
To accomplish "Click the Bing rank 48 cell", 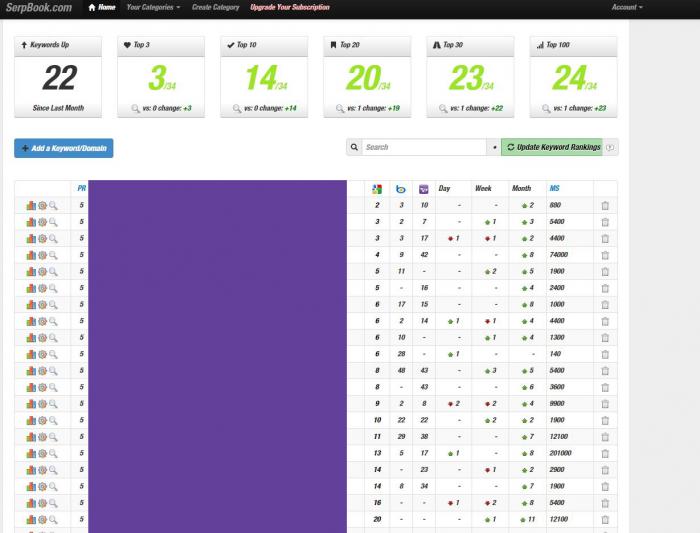I will [401, 371].
